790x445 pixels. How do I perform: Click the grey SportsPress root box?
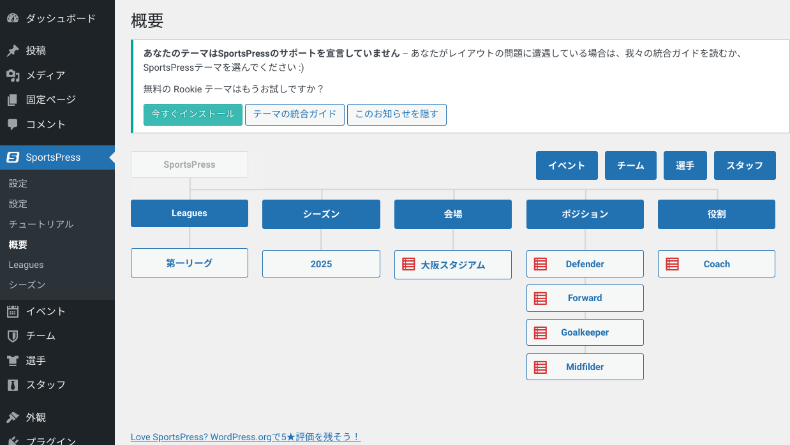[x=189, y=164]
